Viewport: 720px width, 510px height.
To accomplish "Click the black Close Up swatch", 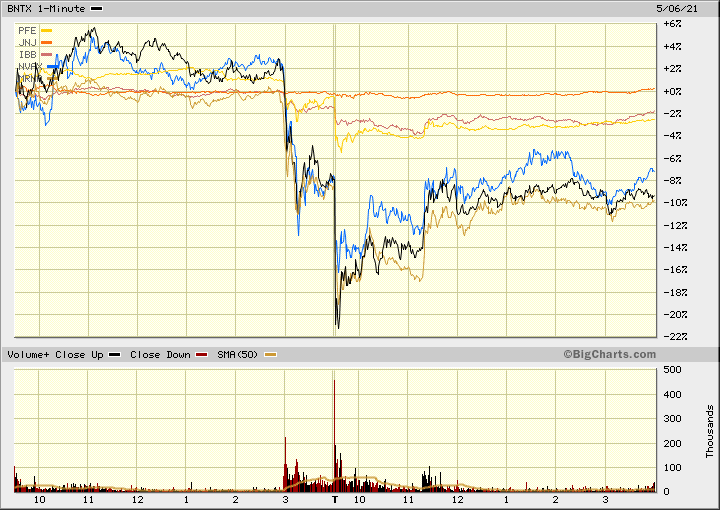I will 114,354.
